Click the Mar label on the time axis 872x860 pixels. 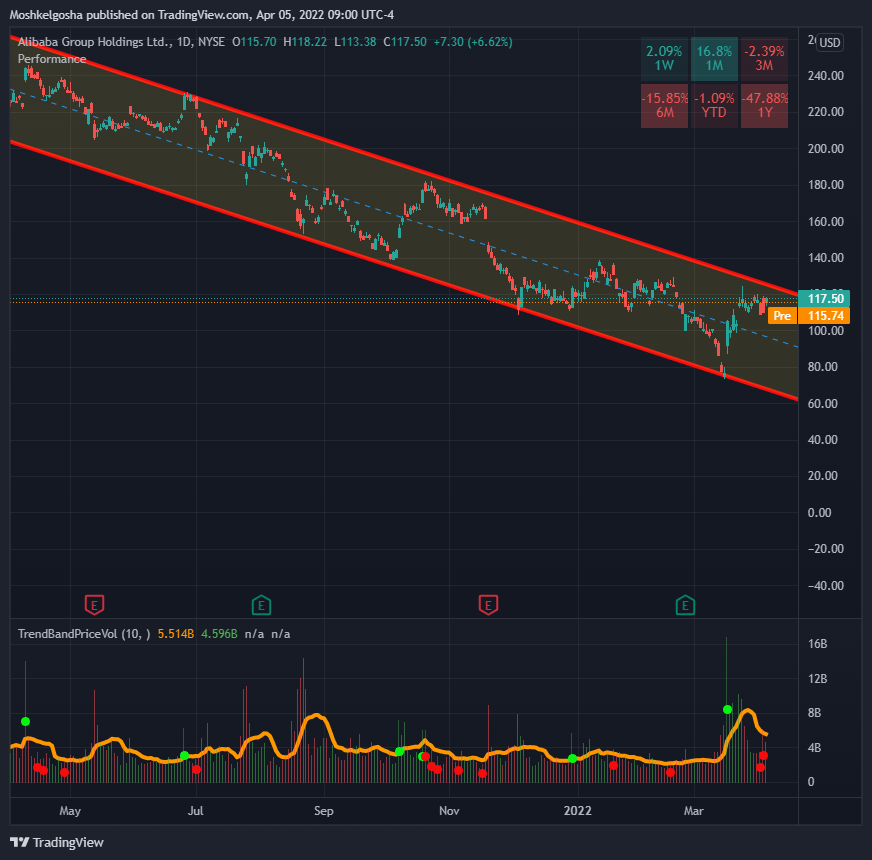pyautogui.click(x=693, y=810)
